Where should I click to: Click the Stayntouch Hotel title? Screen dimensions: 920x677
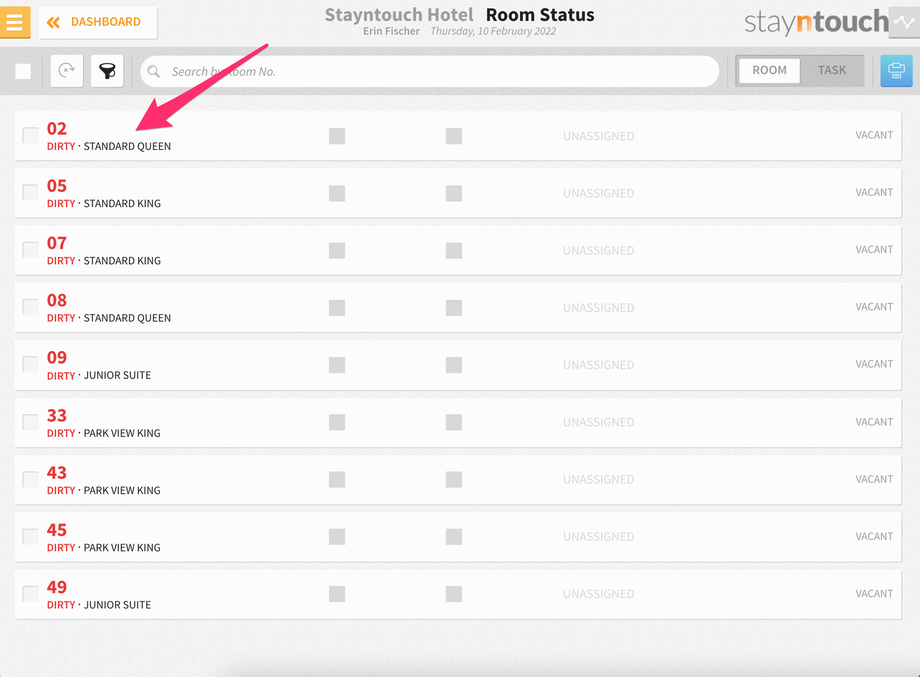point(399,15)
